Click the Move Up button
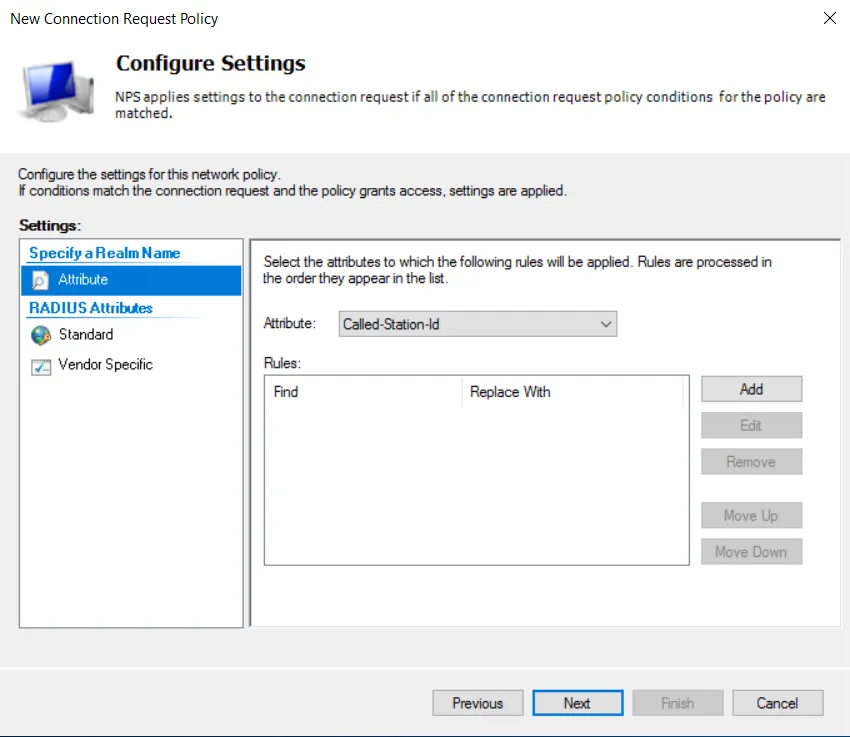 pos(751,515)
